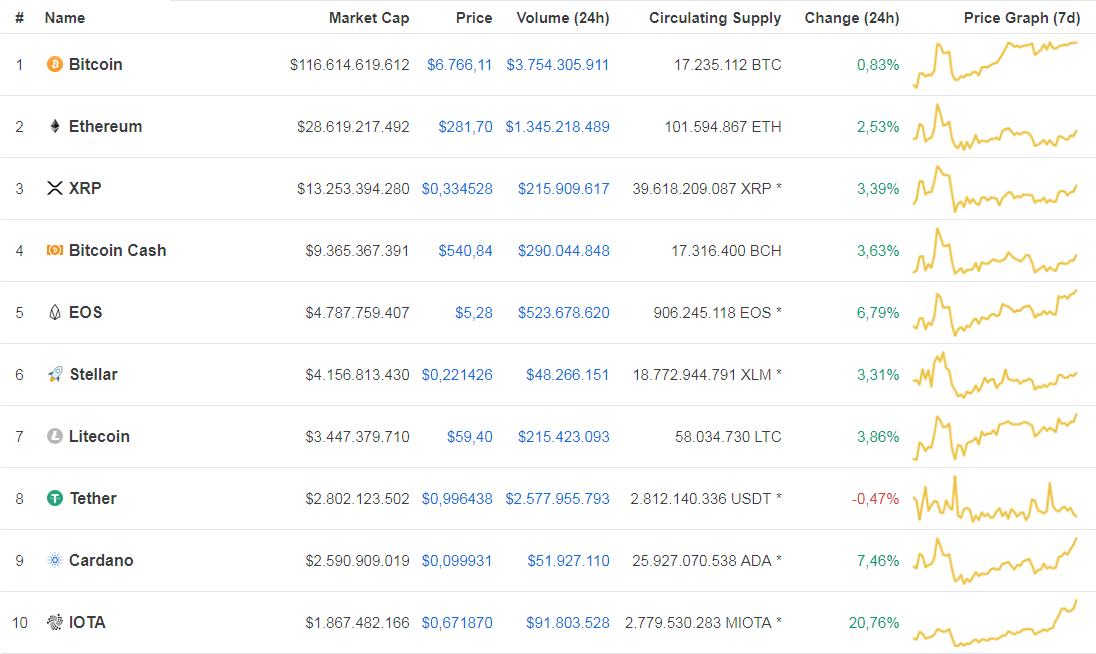Click the IOTA logo icon
This screenshot has height=654, width=1096.
pyautogui.click(x=55, y=622)
